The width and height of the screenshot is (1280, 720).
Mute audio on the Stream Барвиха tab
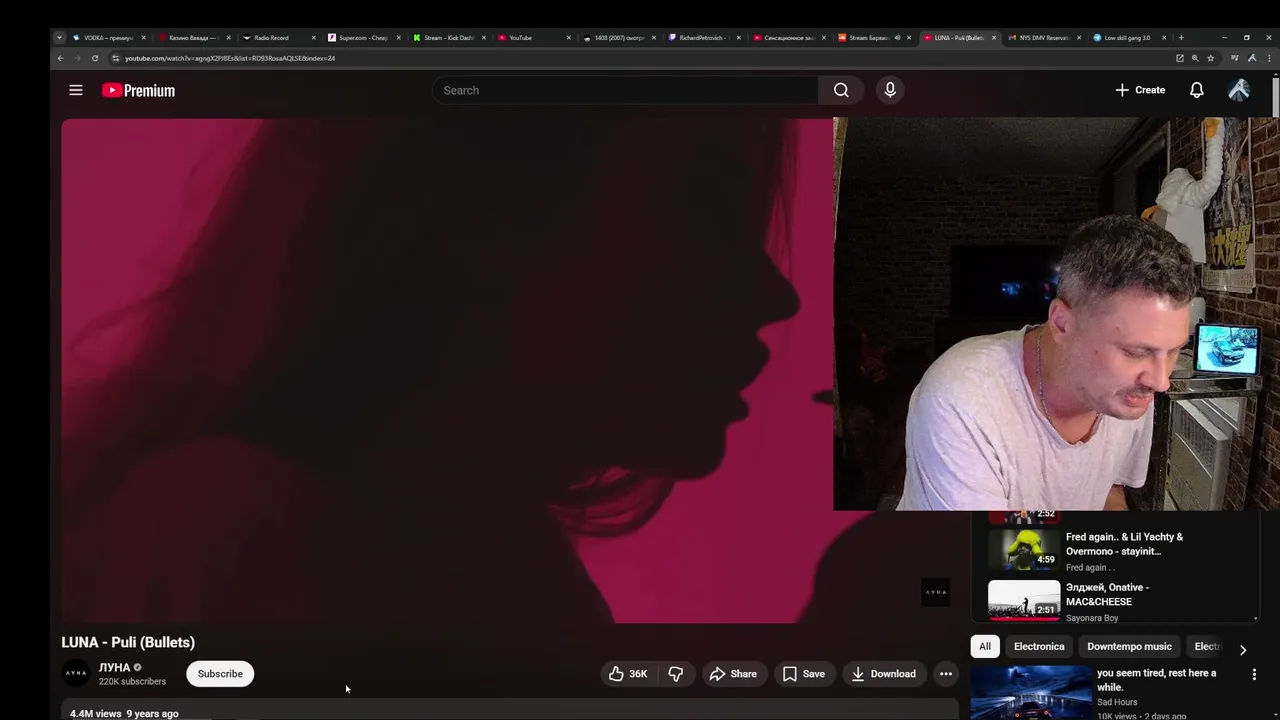pos(897,38)
